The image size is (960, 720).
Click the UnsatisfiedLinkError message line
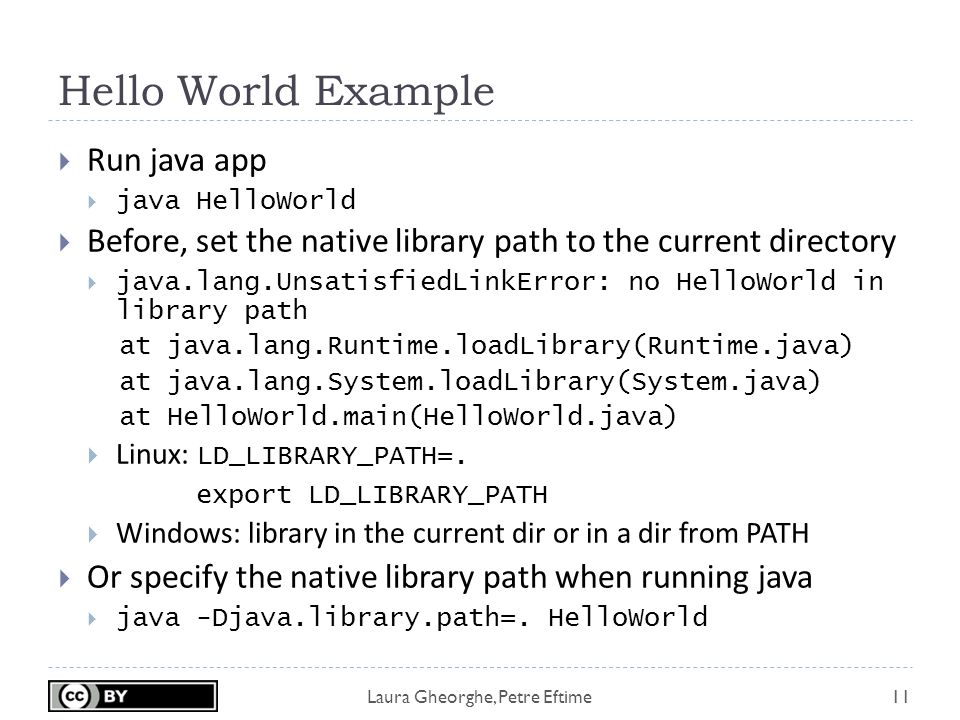500,281
